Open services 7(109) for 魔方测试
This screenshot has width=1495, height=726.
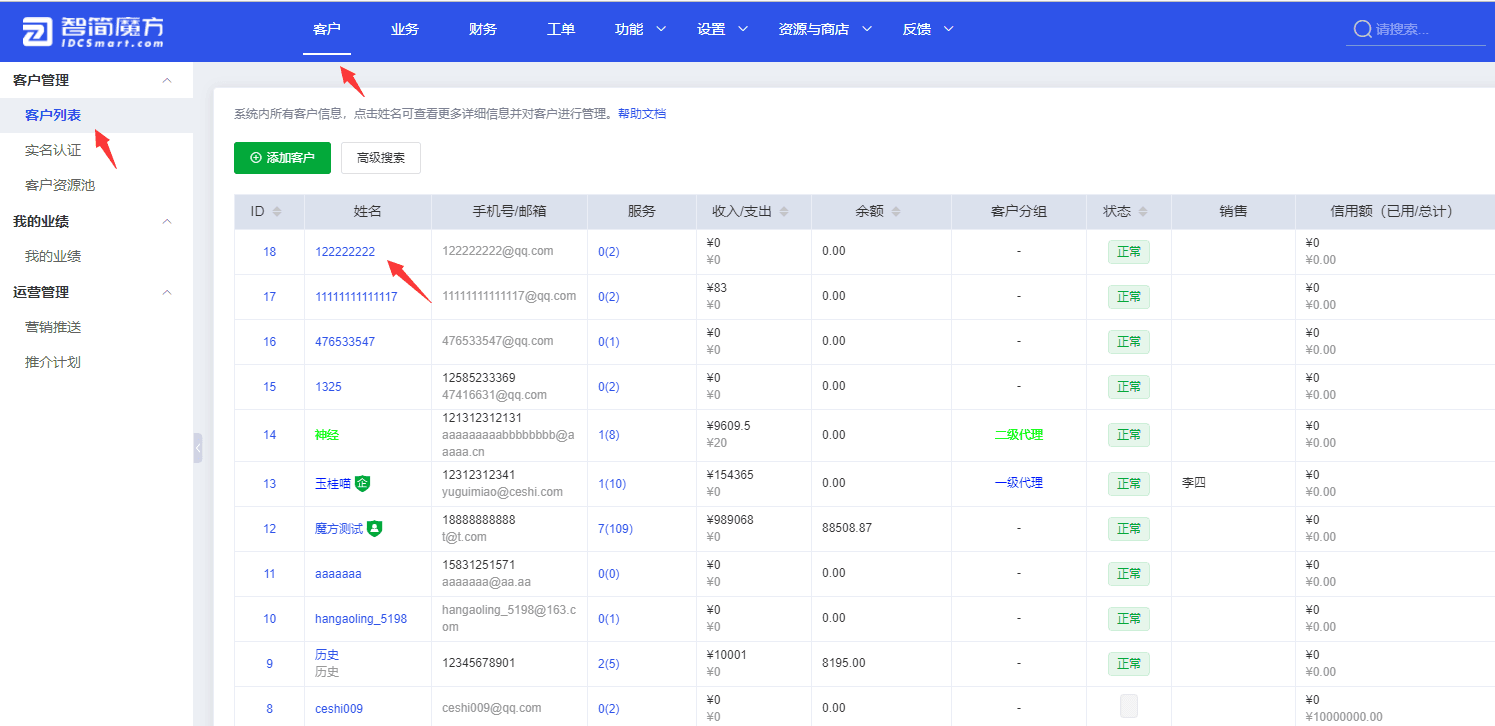coord(615,529)
